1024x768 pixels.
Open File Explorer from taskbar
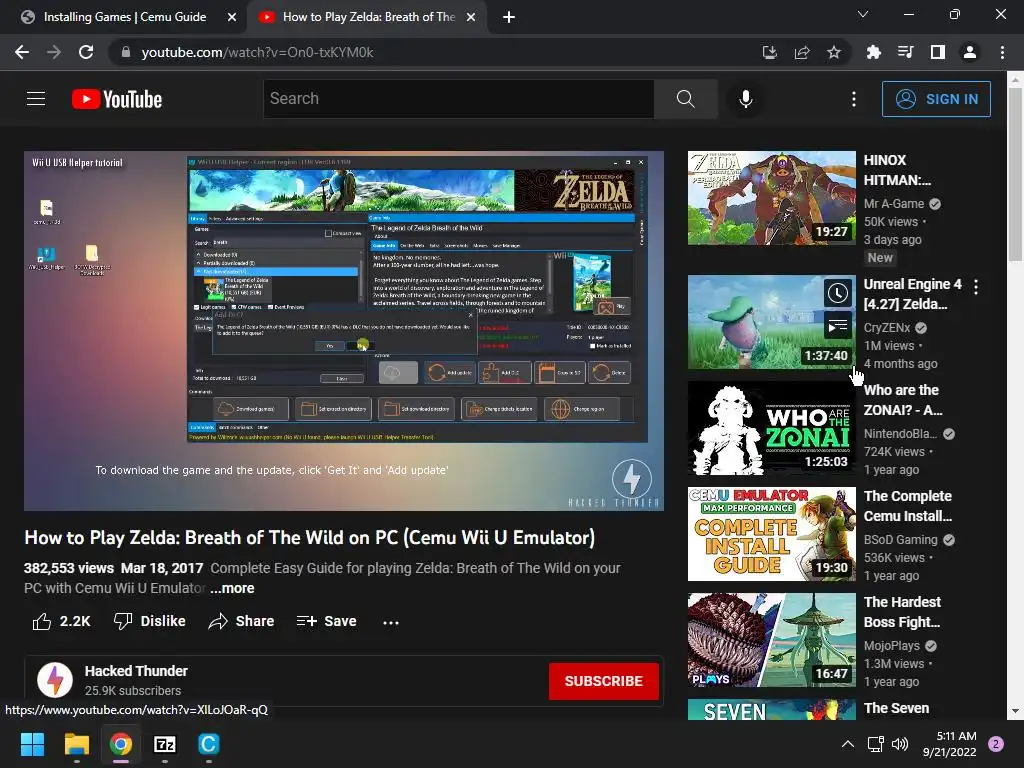tap(76, 744)
